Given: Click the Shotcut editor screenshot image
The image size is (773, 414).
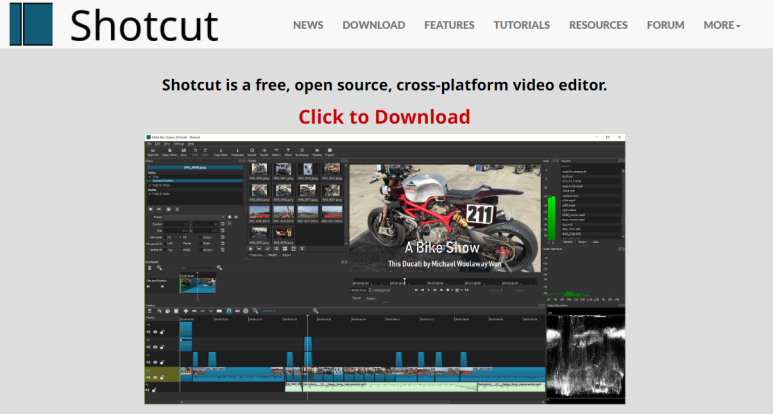Looking at the screenshot, I should pyautogui.click(x=385, y=269).
